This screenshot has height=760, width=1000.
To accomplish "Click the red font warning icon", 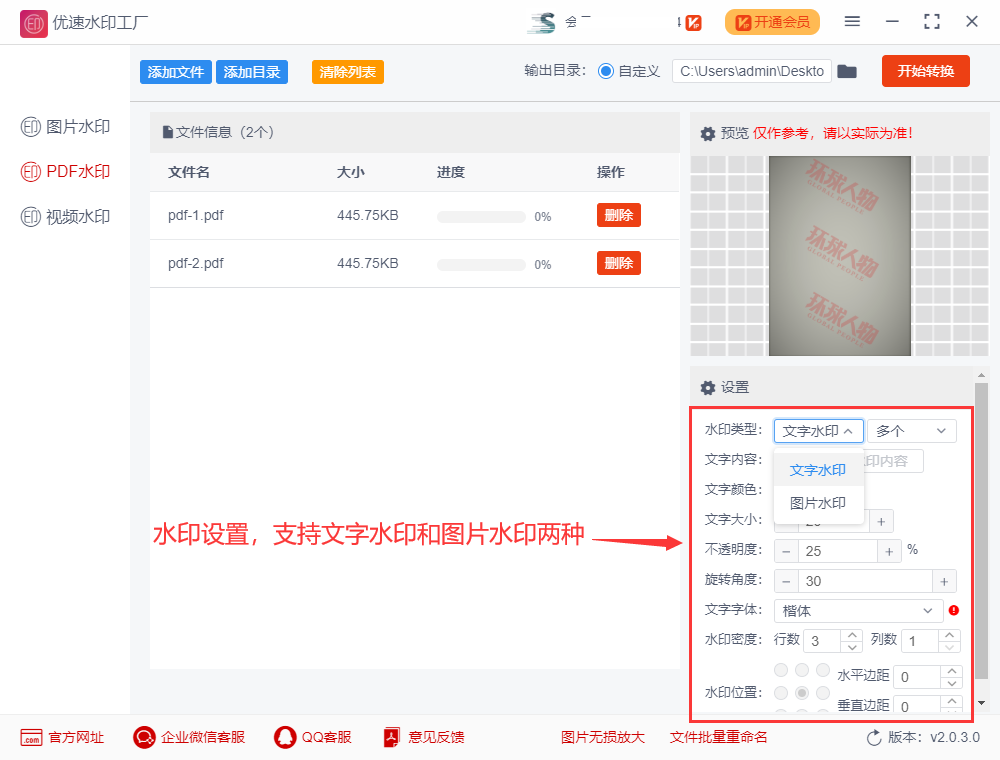I will (x=954, y=611).
